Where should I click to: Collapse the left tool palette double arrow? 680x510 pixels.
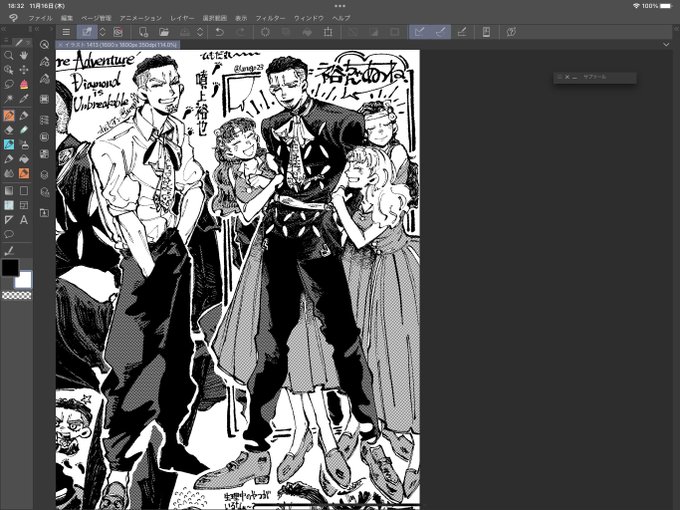3,29
